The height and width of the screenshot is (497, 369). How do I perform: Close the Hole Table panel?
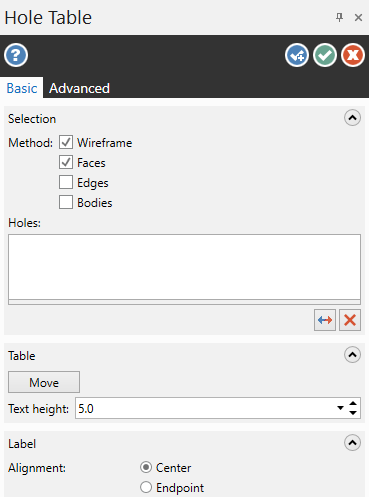[358, 17]
